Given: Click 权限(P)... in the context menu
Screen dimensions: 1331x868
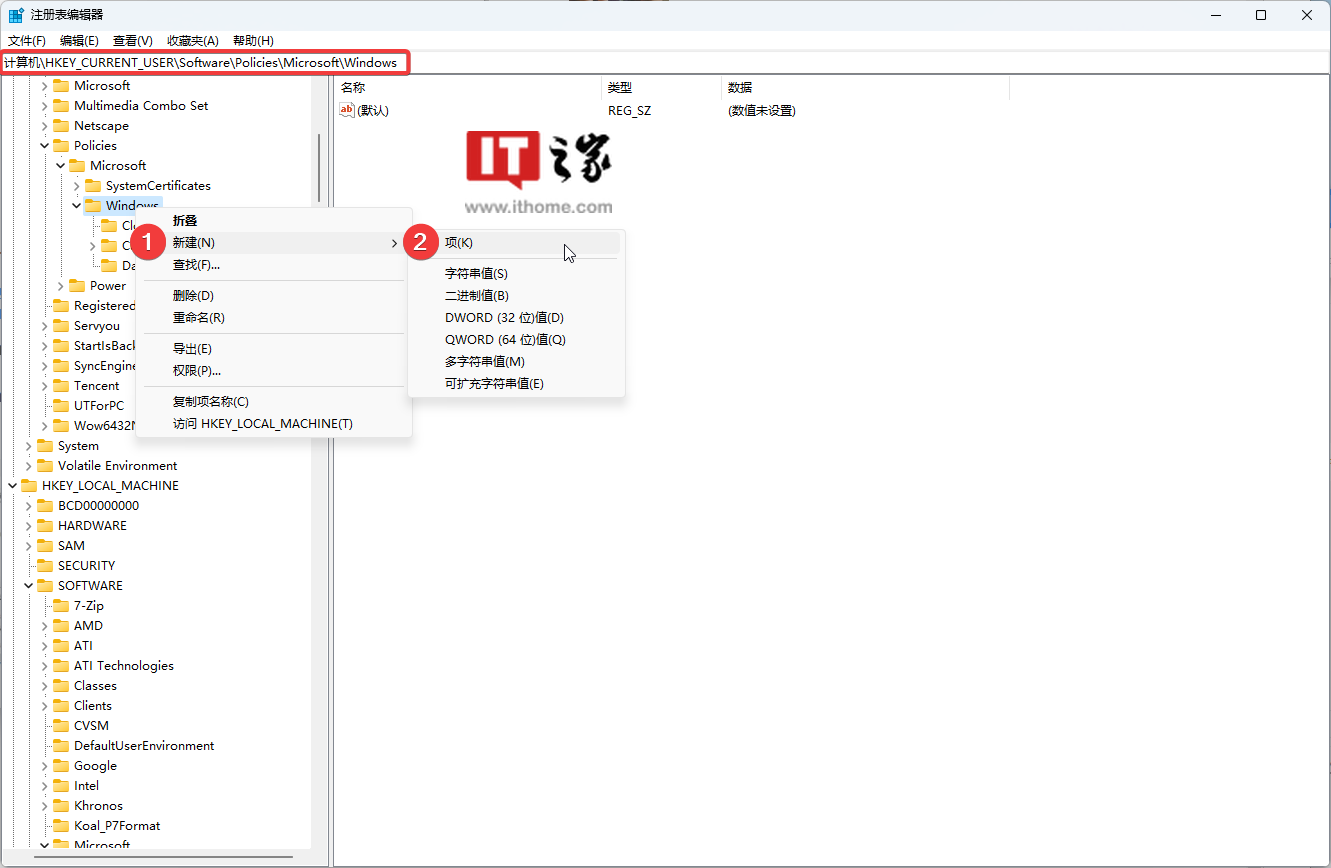Looking at the screenshot, I should click(197, 371).
